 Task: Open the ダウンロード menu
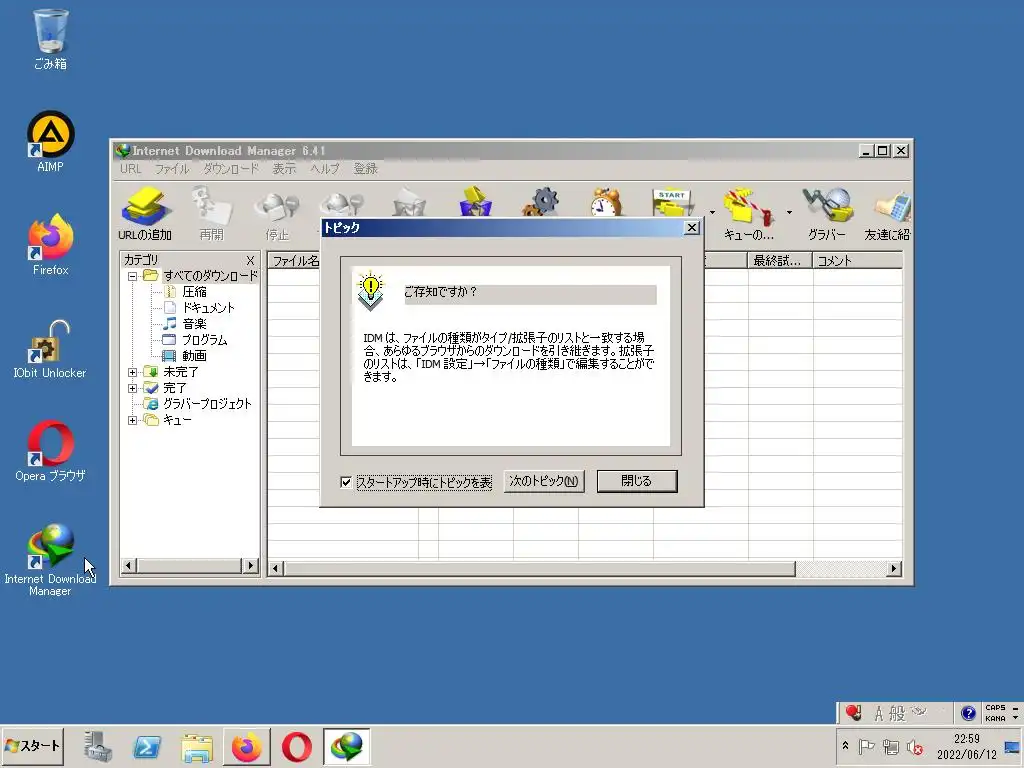tap(231, 168)
